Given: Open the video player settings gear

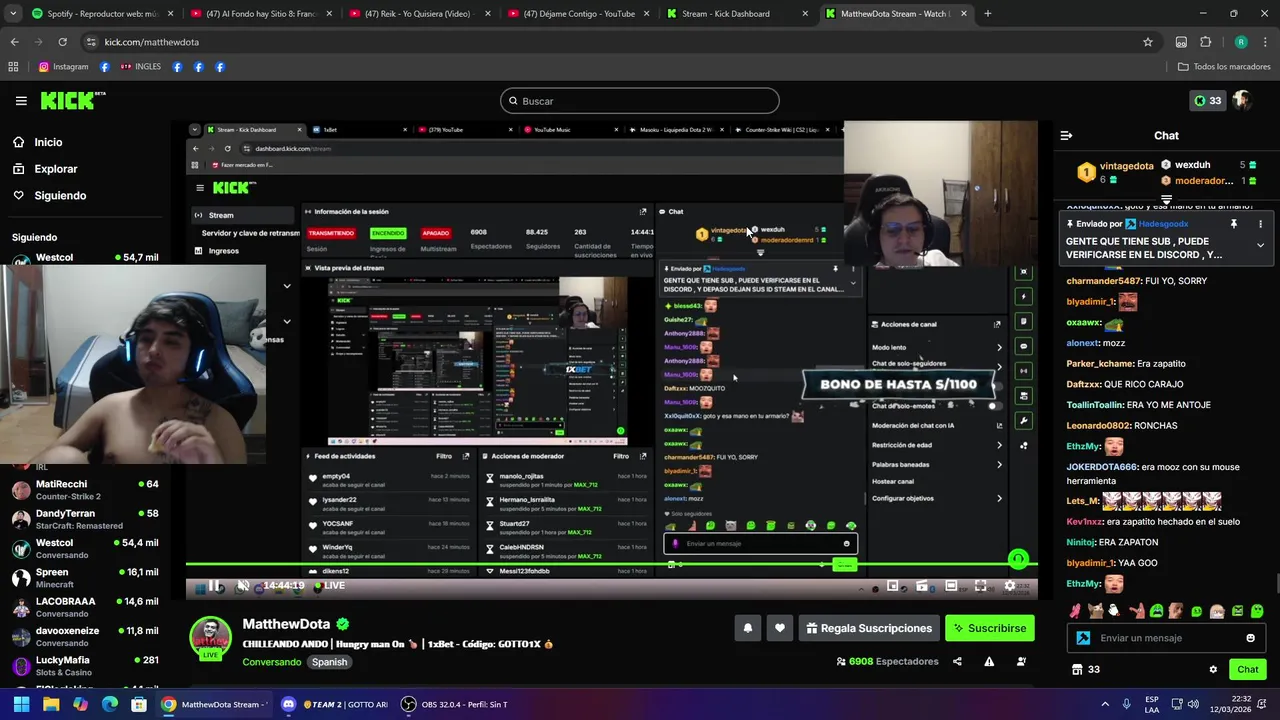Looking at the screenshot, I should (x=1009, y=586).
